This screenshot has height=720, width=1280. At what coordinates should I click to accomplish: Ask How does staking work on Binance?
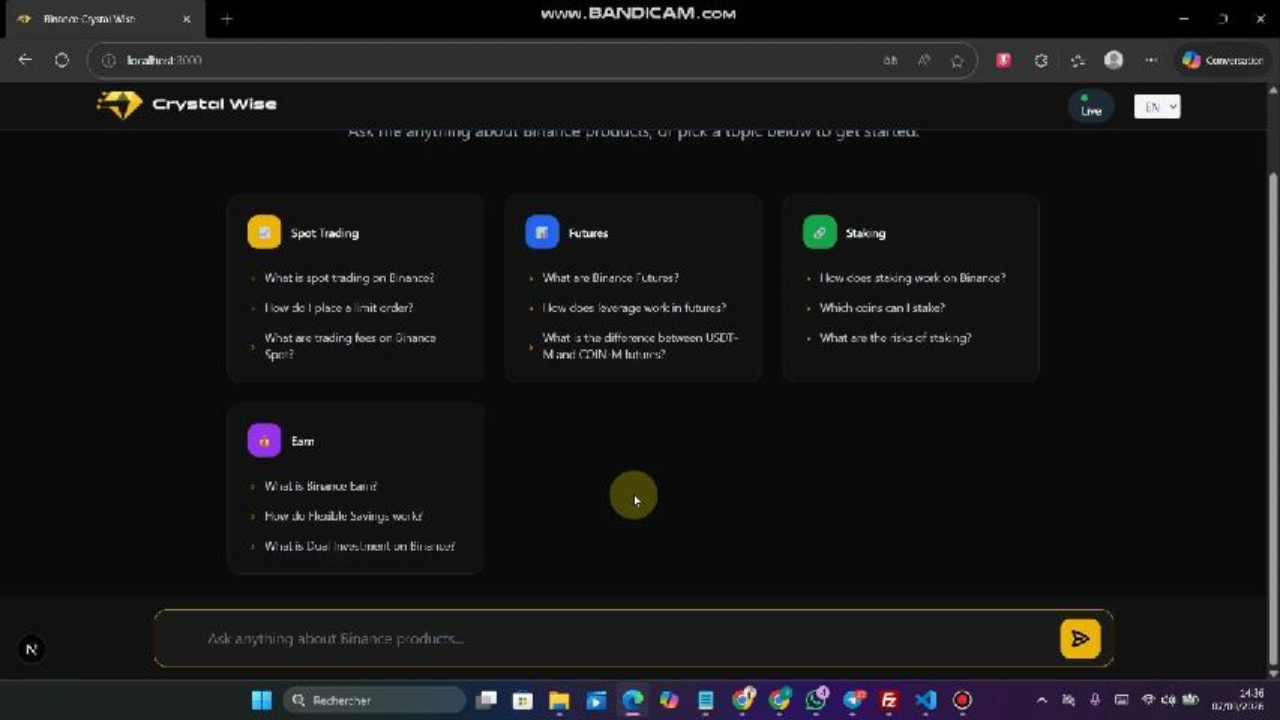coord(912,278)
